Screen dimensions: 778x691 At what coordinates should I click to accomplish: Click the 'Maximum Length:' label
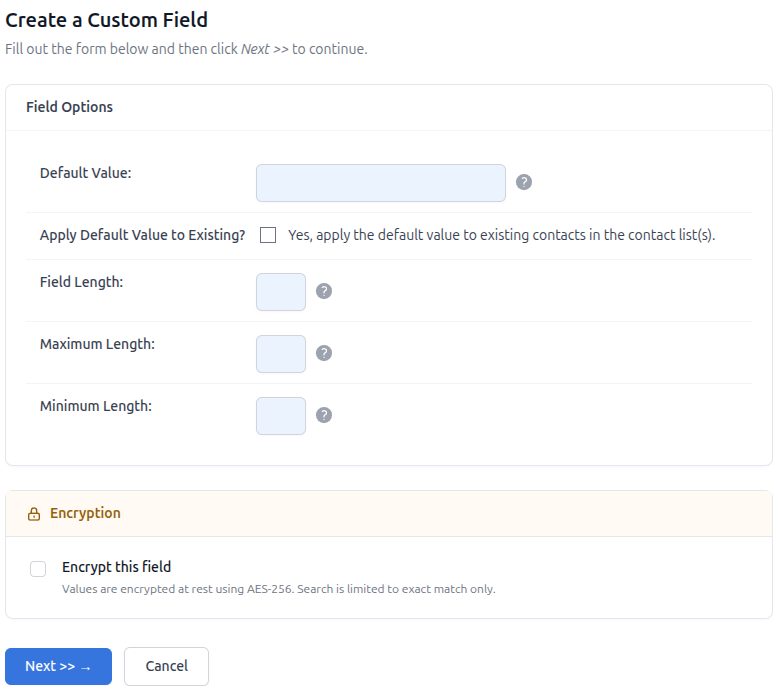coord(97,344)
